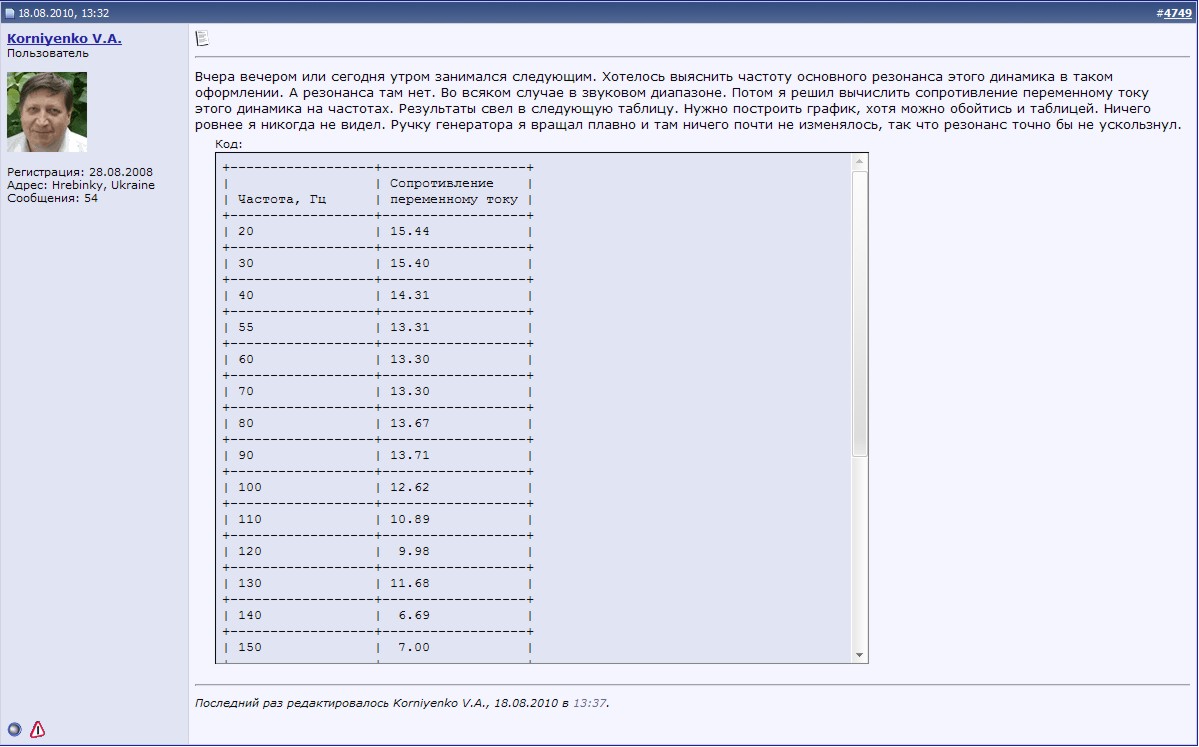The image size is (1199, 747).
Task: Click the code box scroll down arrow
Action: 859,654
